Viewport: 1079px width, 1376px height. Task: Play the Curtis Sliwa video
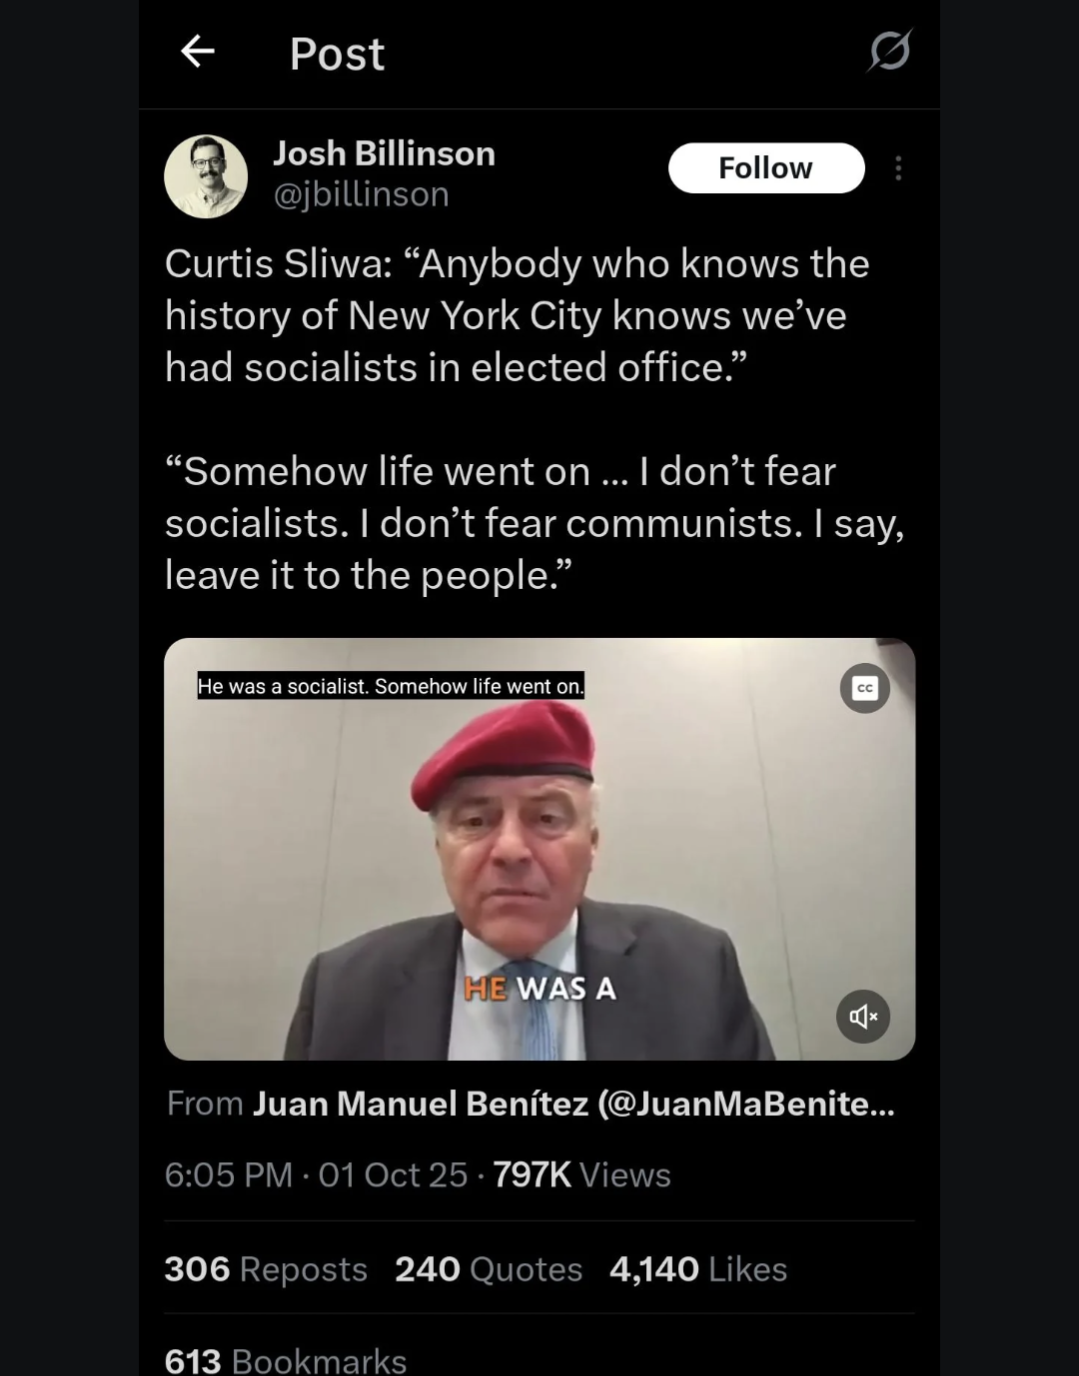tap(539, 850)
